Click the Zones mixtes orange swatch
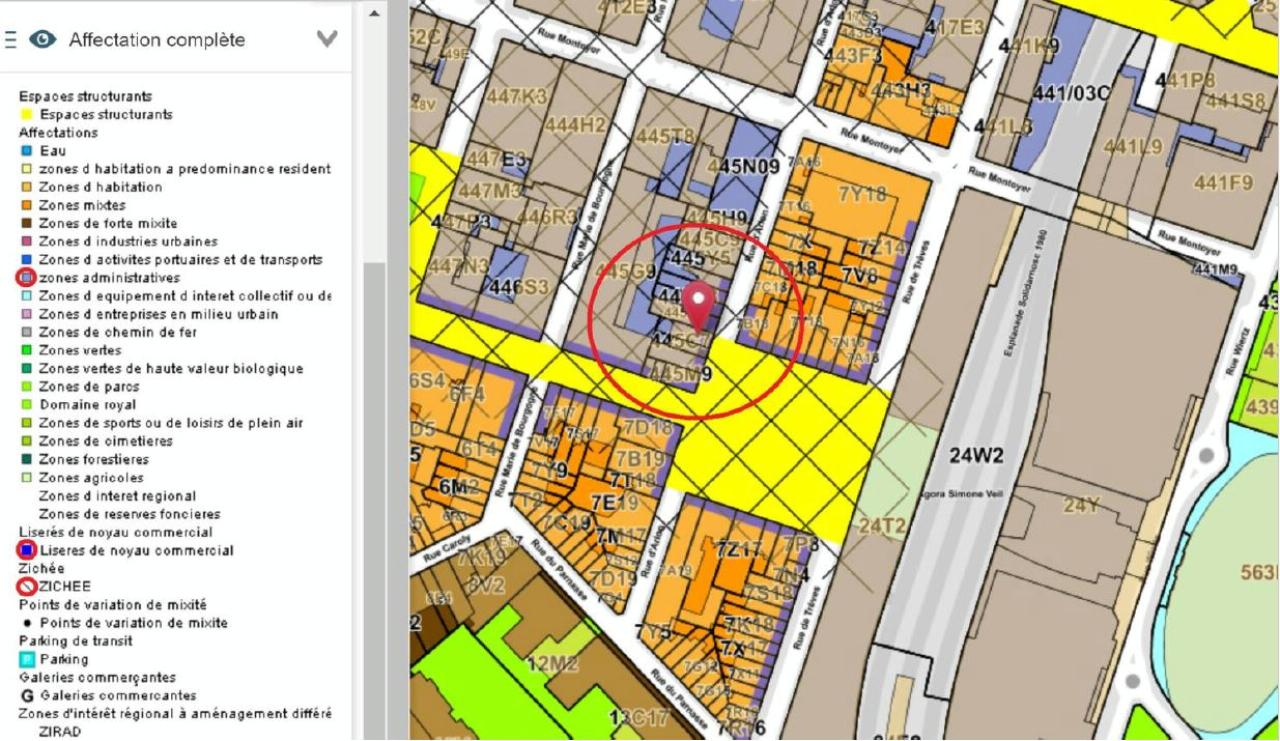The width and height of the screenshot is (1280, 741). 27,205
